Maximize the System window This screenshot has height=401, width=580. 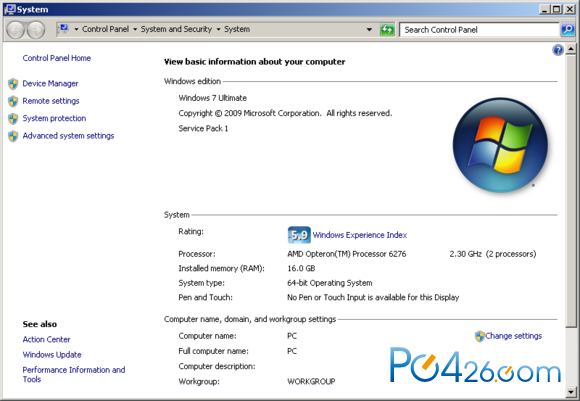coord(556,9)
